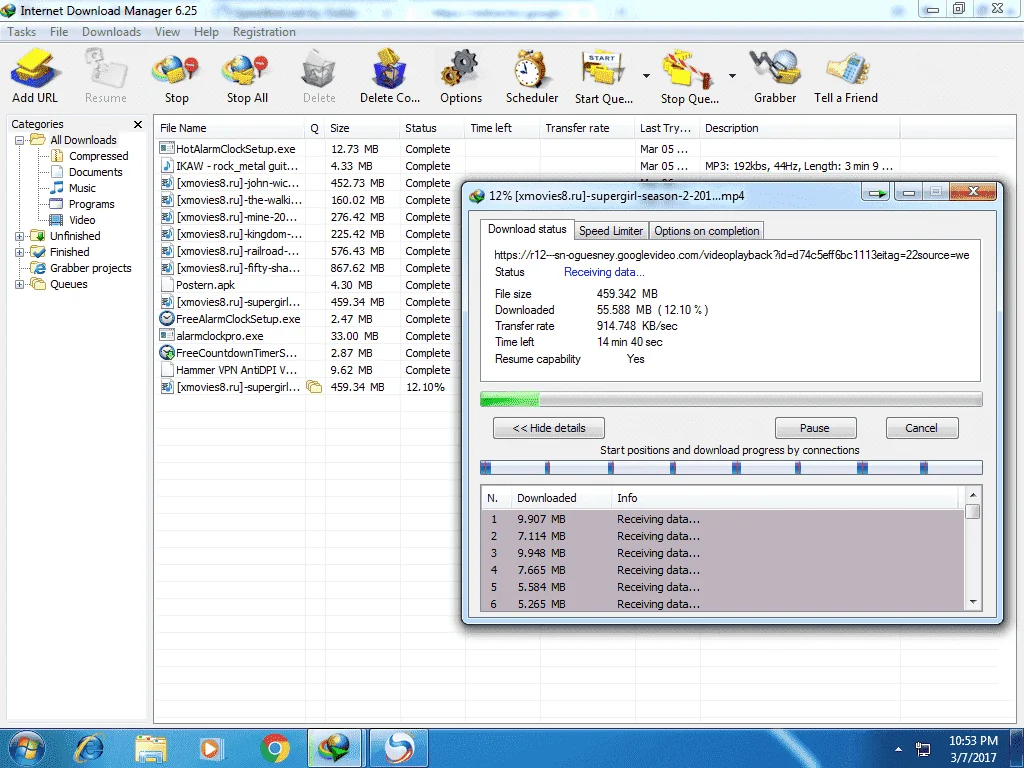Expand the Finished category node
Screen dimensions: 1024x768
click(x=20, y=252)
